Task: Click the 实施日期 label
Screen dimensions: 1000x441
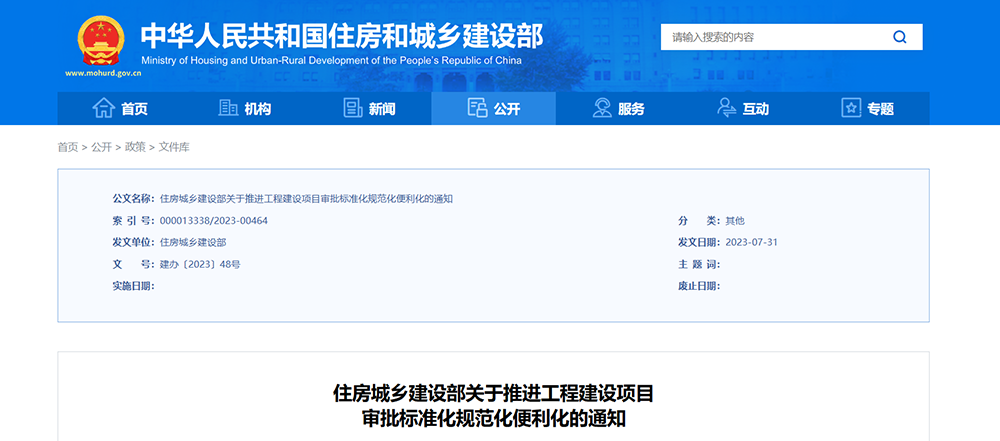Action: [x=133, y=286]
